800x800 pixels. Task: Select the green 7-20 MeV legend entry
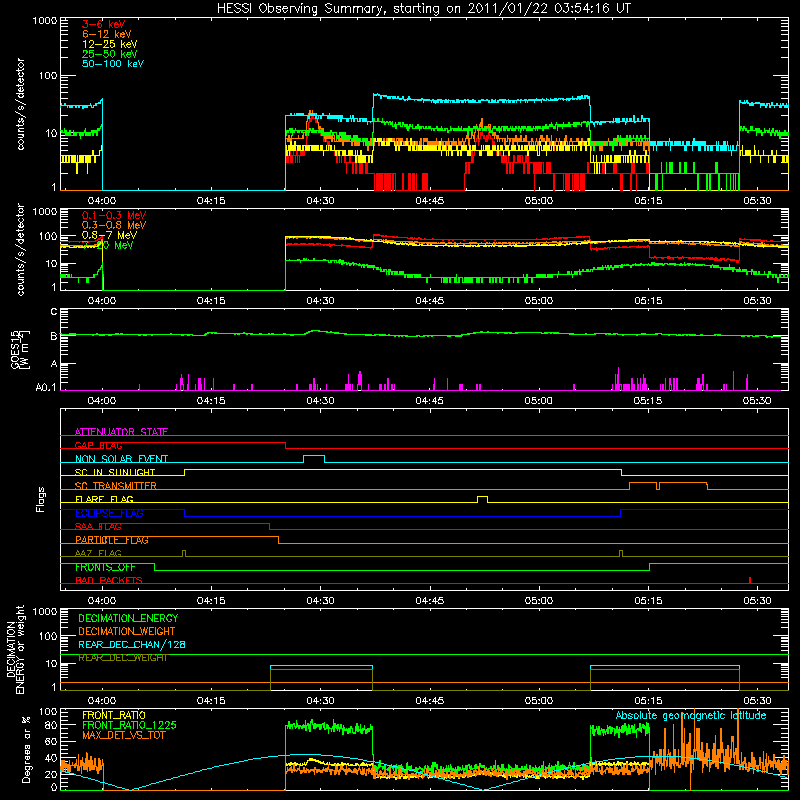[x=108, y=245]
